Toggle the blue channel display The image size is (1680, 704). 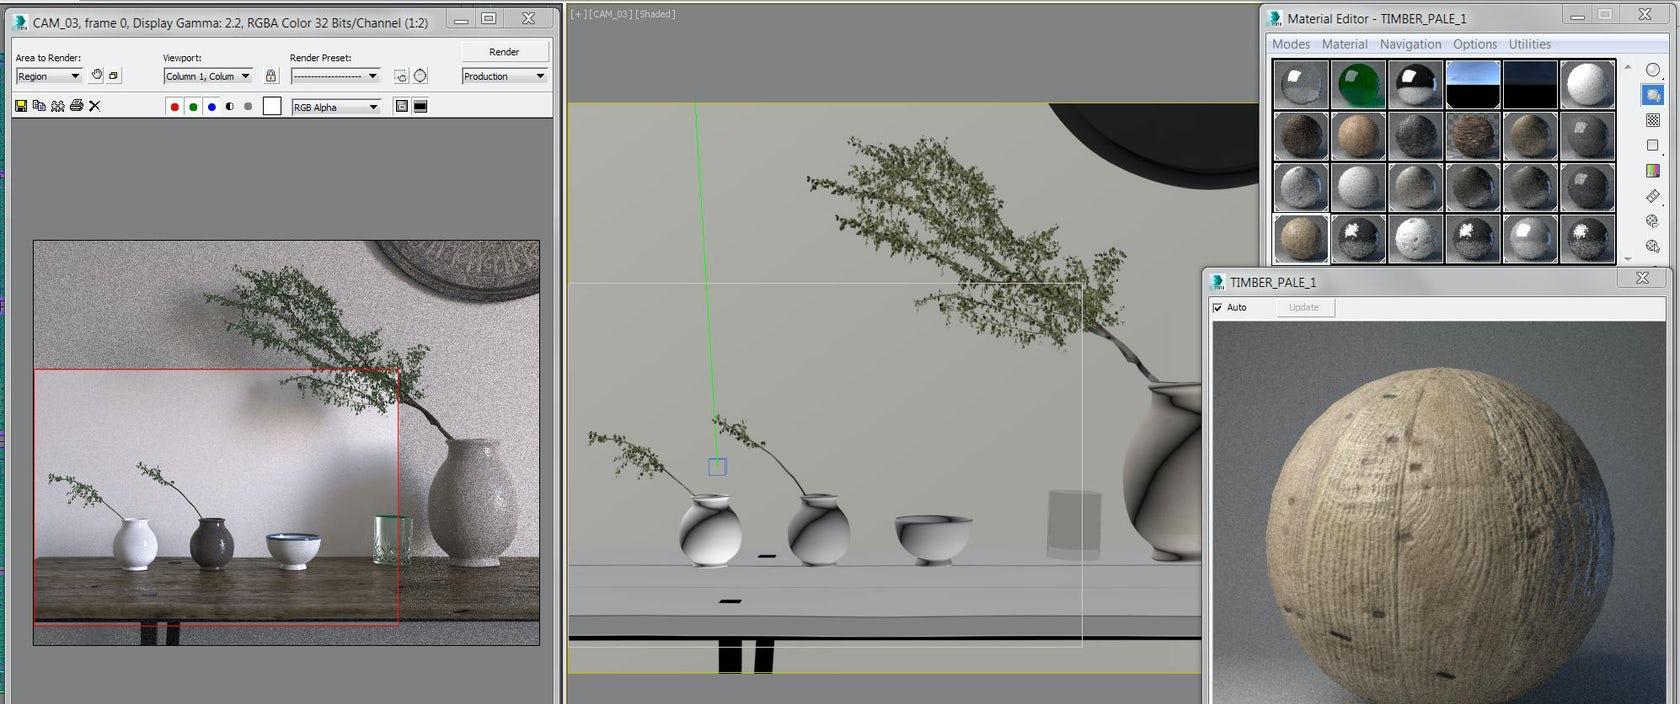[x=211, y=107]
